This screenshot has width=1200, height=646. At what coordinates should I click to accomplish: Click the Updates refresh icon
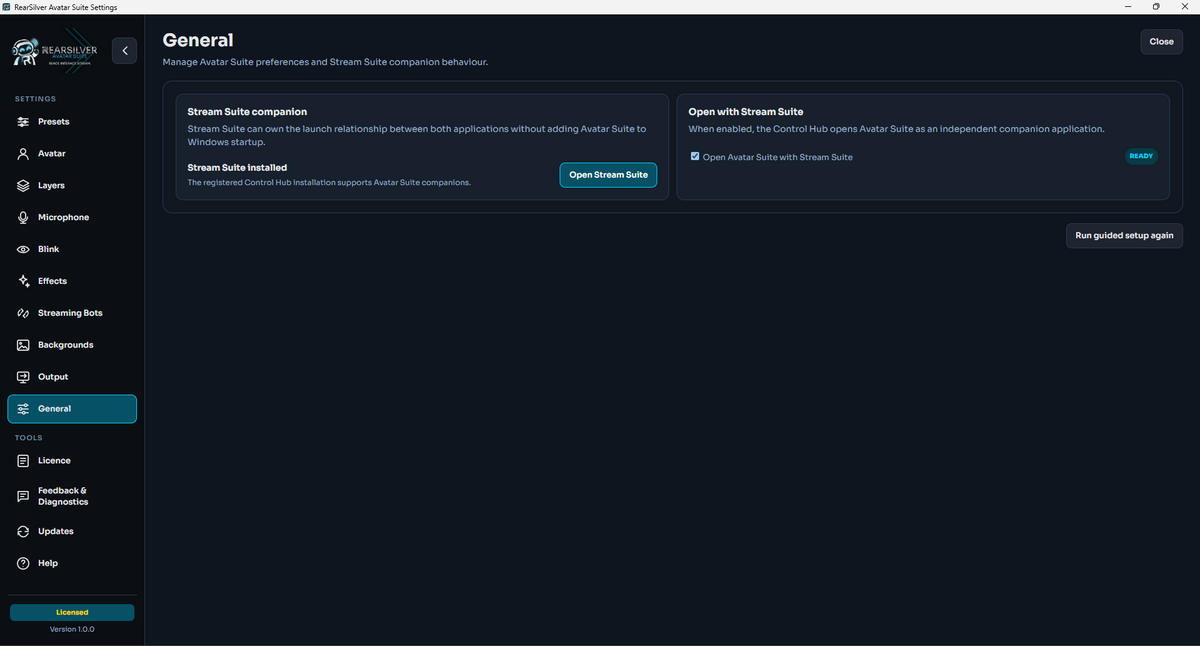24,531
